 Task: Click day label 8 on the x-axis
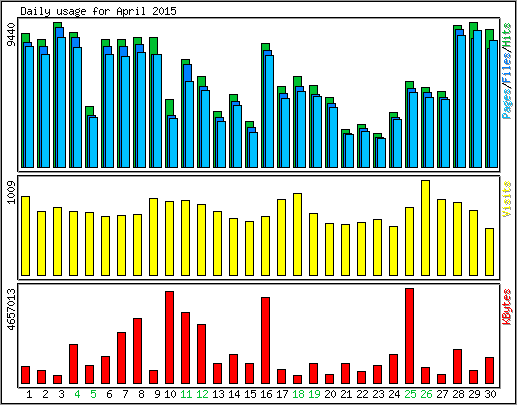click(141, 394)
